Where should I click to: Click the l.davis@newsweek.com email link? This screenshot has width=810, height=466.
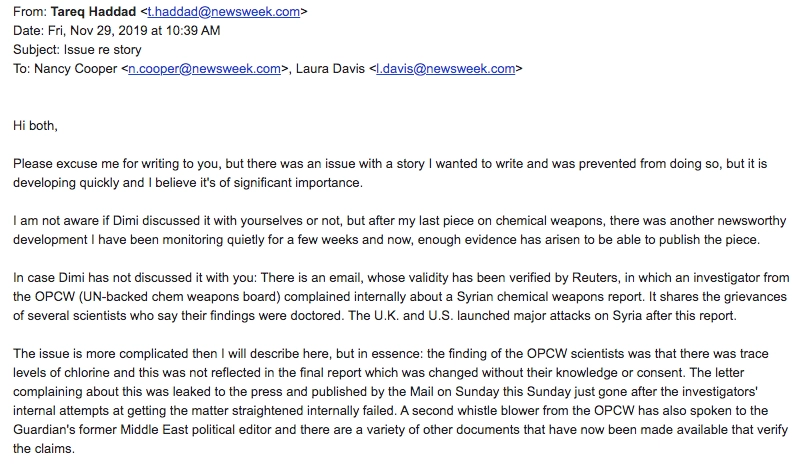click(x=446, y=69)
